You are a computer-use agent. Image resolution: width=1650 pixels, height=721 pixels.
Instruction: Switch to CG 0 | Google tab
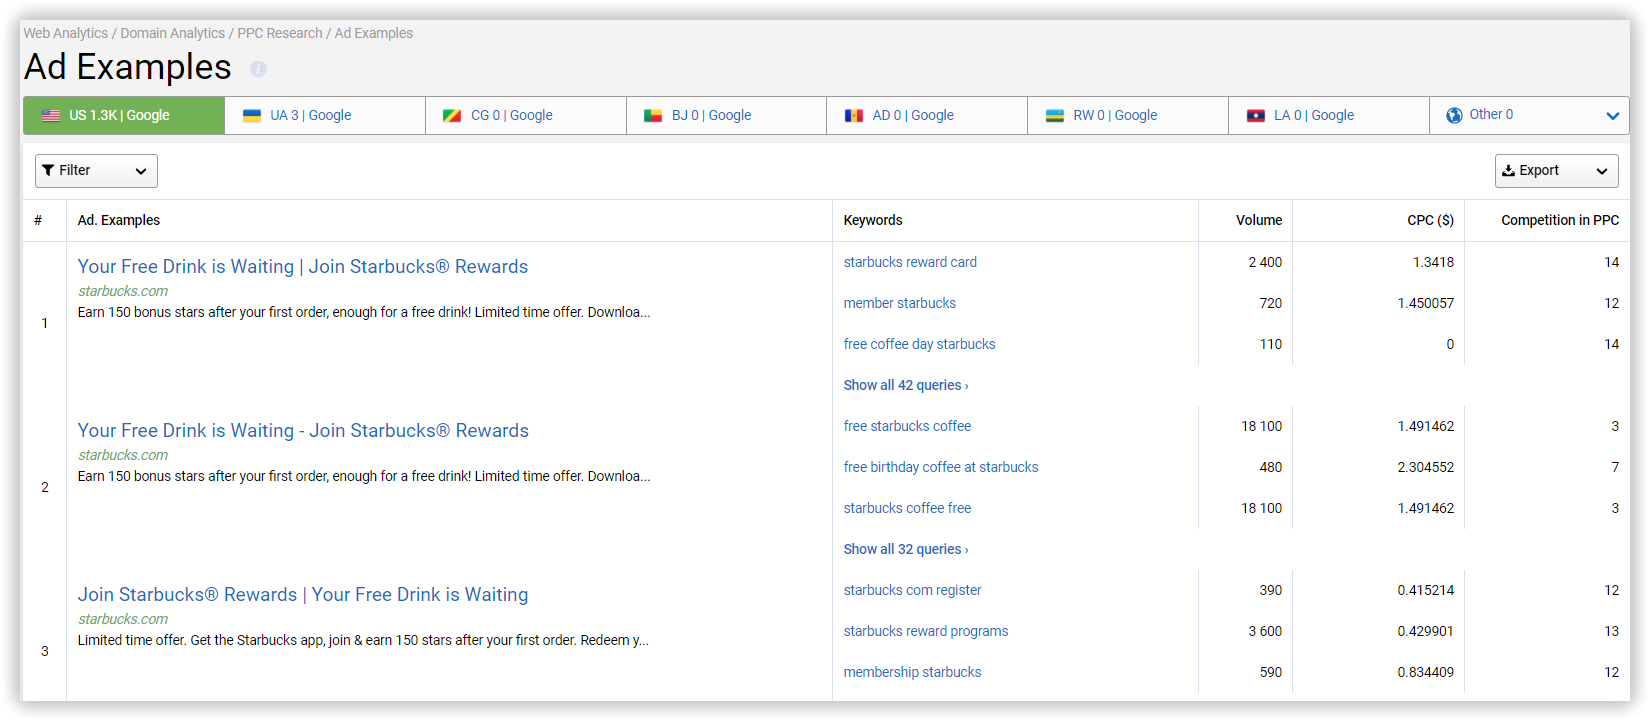pos(526,116)
